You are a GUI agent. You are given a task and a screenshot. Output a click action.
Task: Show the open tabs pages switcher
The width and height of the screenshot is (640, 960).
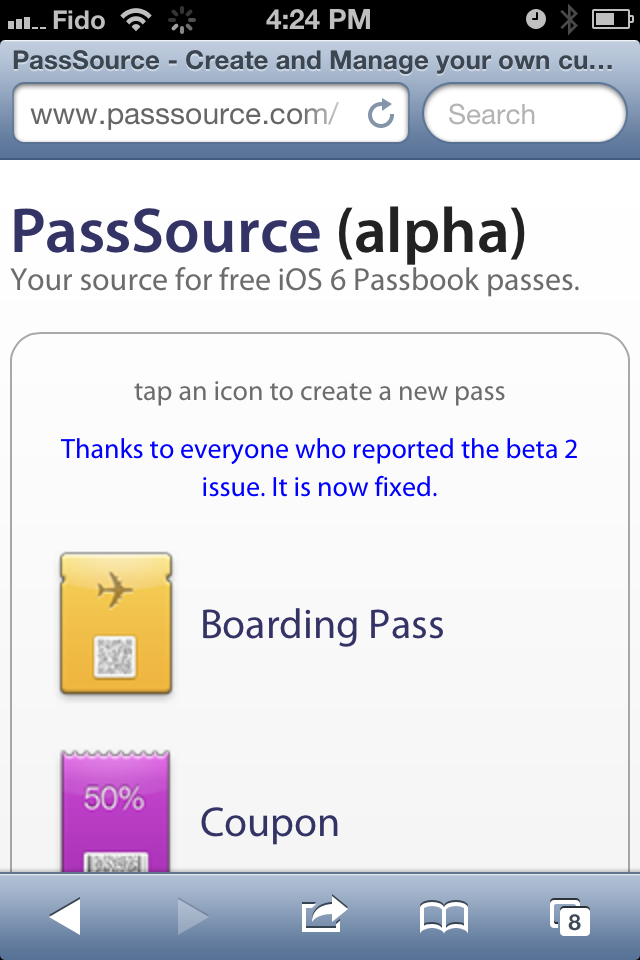[x=570, y=916]
